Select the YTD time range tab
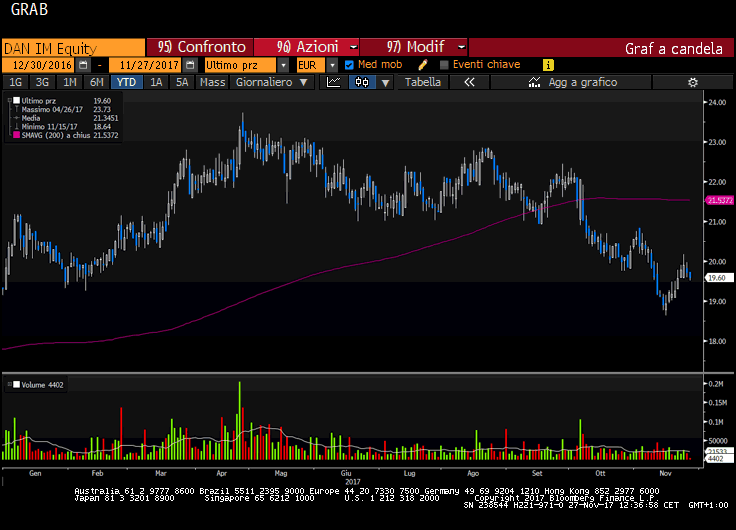 (126, 82)
